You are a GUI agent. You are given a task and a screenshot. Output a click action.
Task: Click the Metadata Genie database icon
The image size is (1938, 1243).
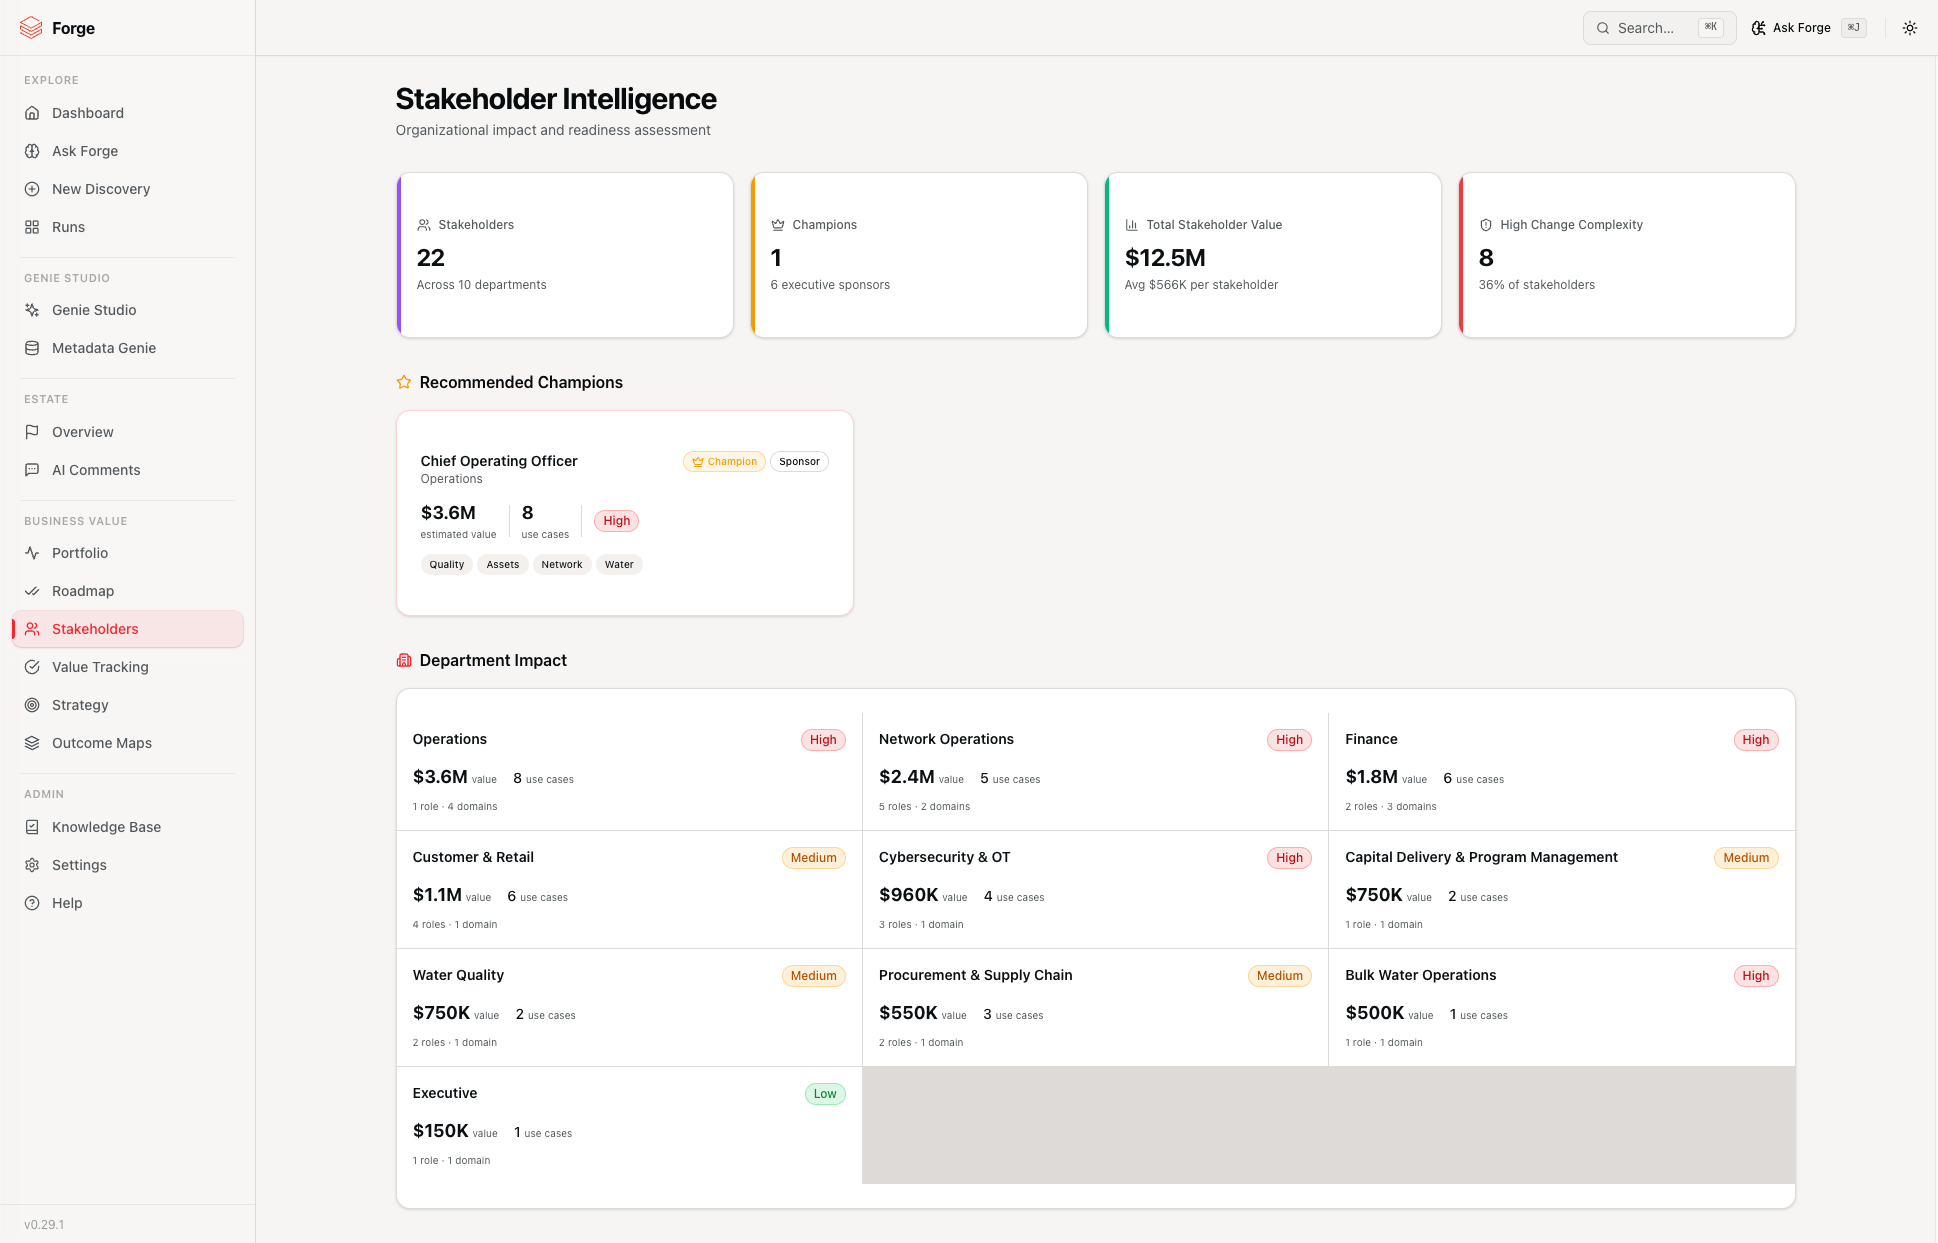(x=32, y=348)
